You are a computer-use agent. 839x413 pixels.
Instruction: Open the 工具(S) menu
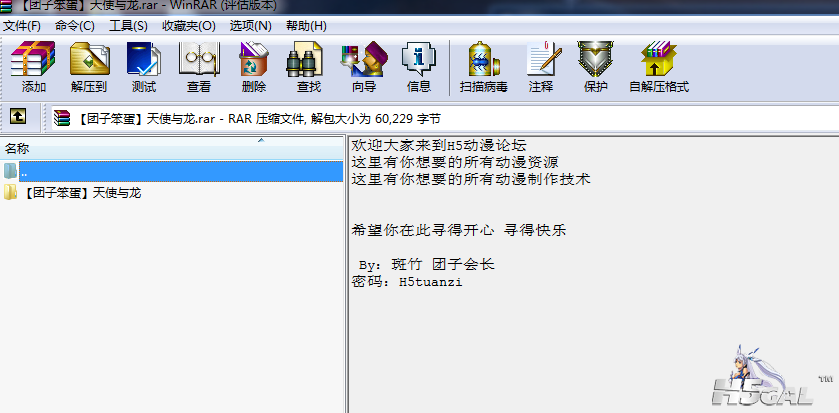(128, 26)
